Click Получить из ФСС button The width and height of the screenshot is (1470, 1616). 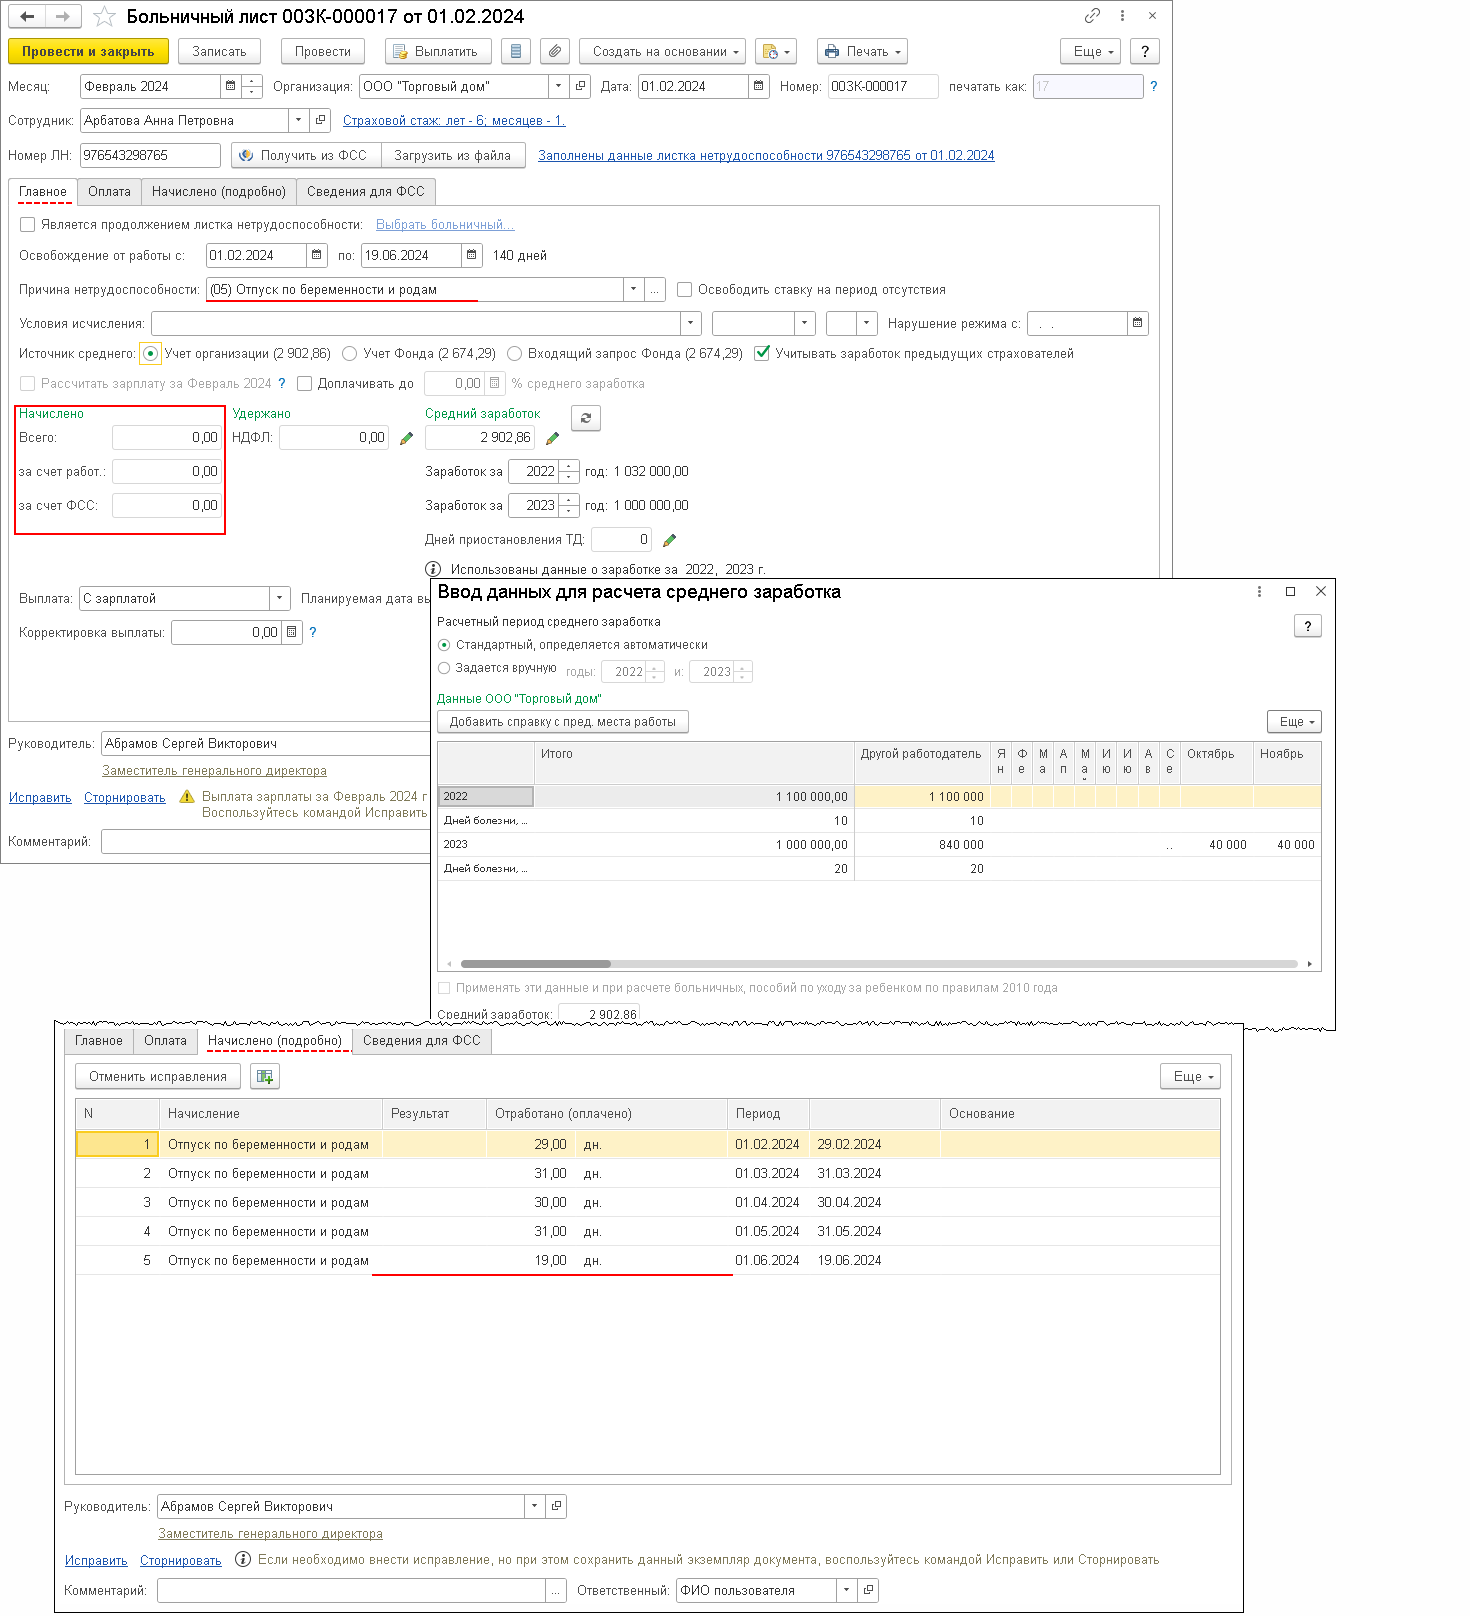point(306,156)
